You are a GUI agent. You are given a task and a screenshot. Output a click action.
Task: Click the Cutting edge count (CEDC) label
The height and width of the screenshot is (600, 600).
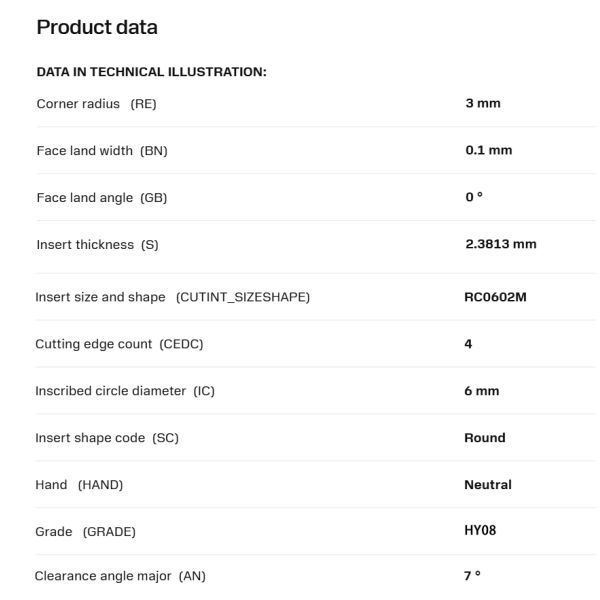[x=119, y=344]
